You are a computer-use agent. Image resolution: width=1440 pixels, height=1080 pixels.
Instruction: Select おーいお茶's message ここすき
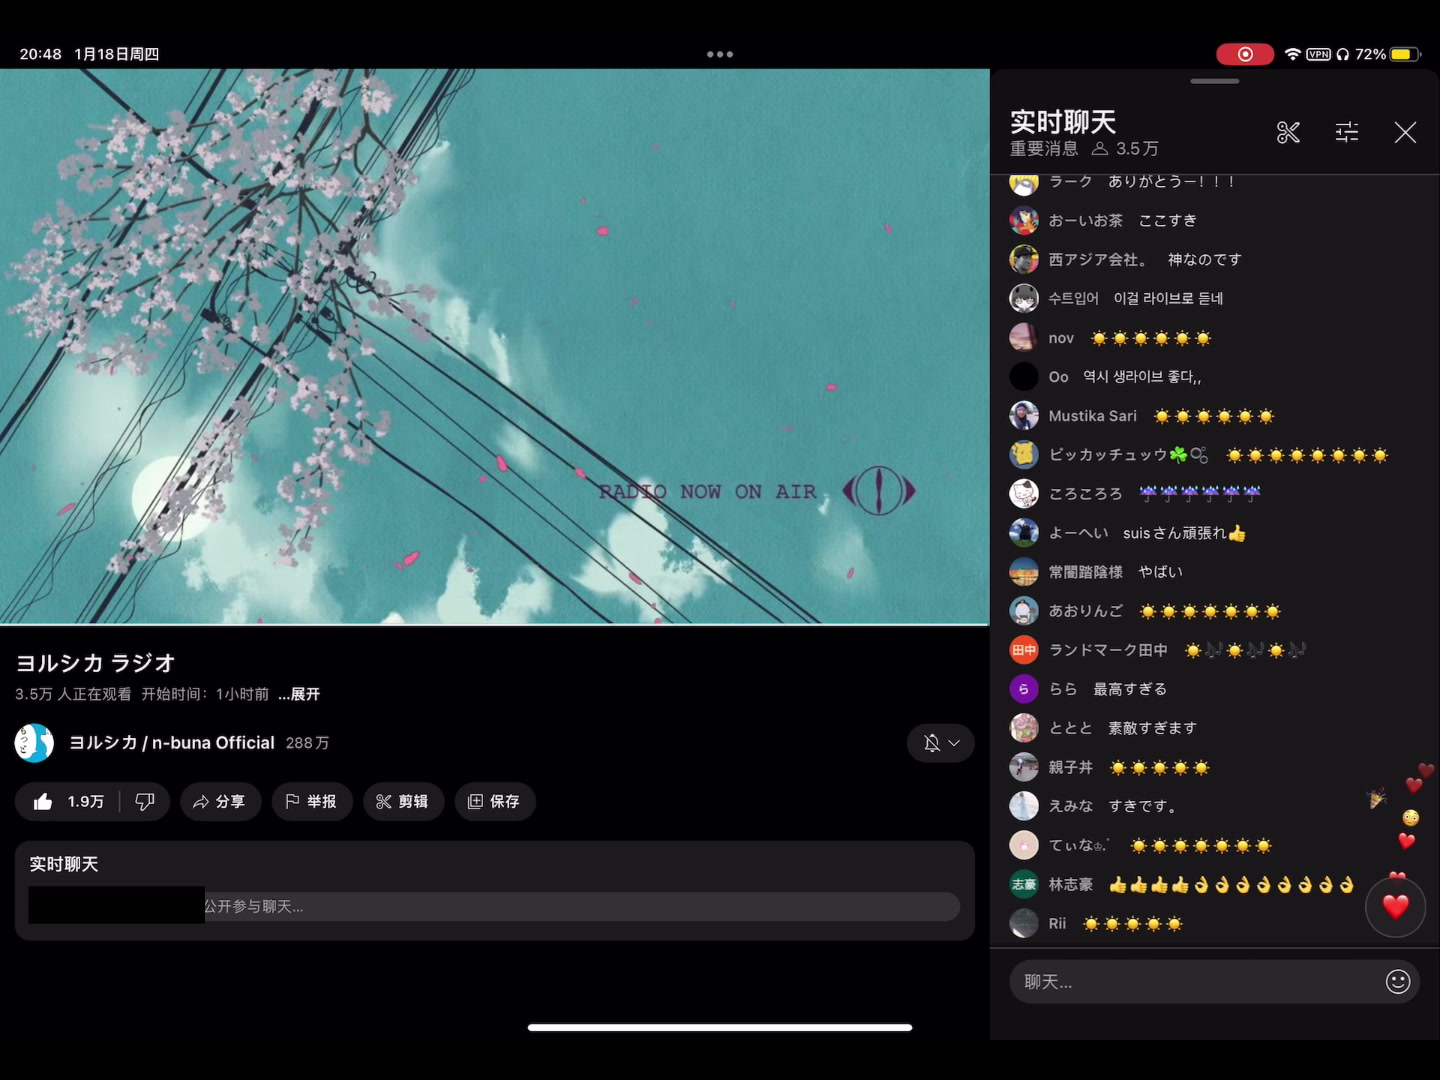(x=1167, y=220)
